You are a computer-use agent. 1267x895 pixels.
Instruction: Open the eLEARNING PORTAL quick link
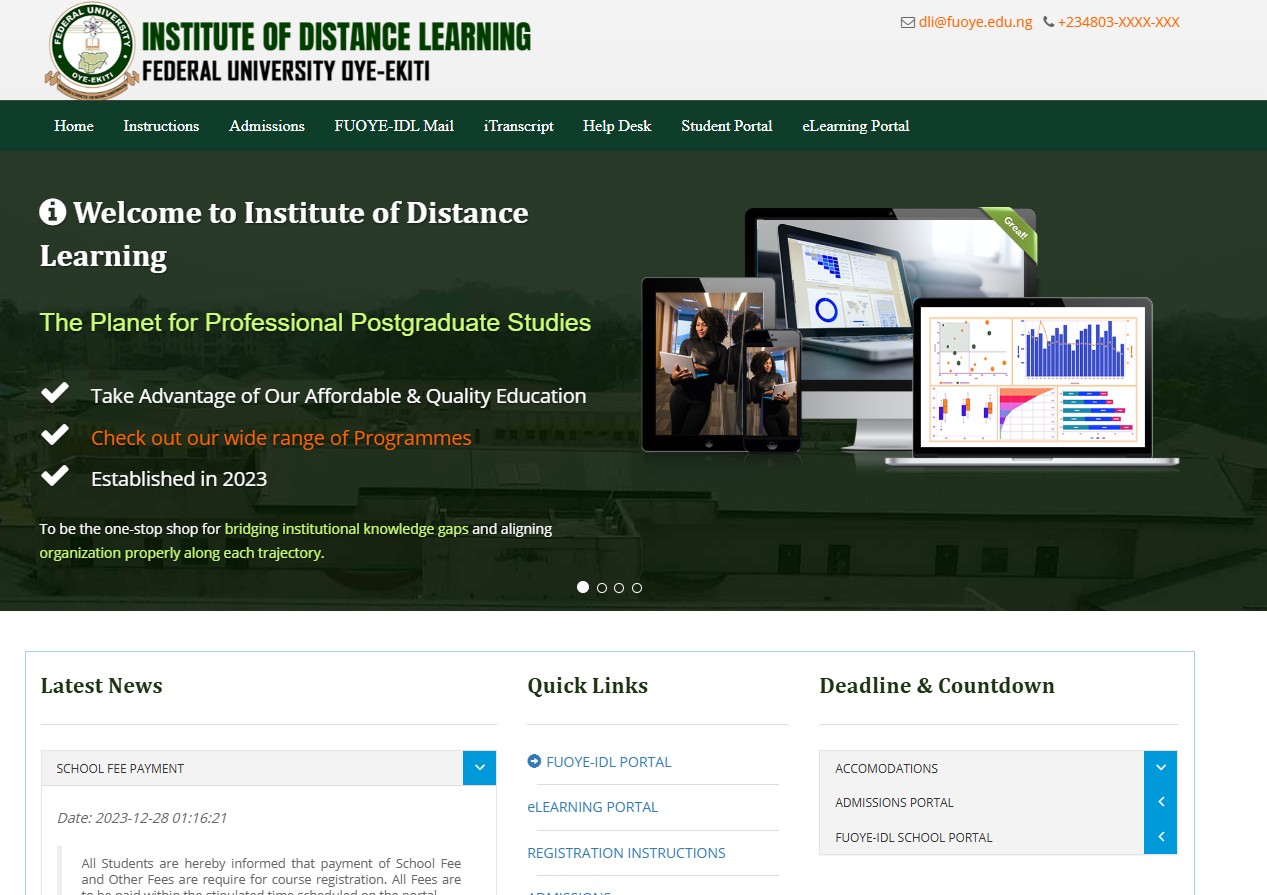click(x=593, y=807)
